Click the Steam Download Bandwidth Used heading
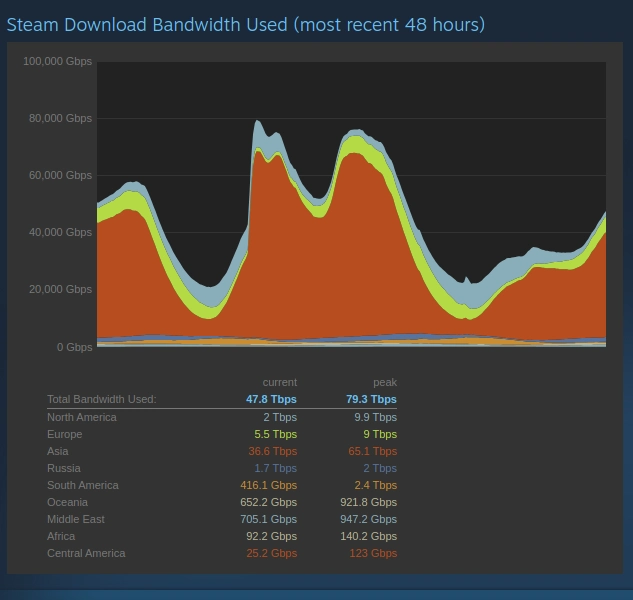 [246, 25]
